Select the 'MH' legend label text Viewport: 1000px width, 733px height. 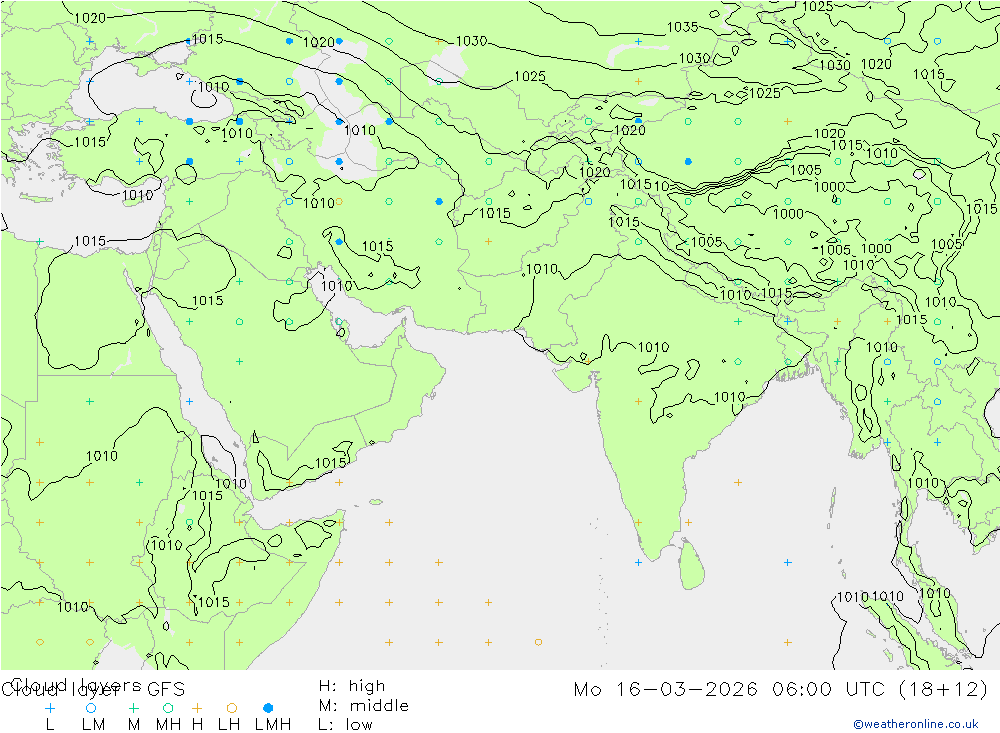pos(168,725)
